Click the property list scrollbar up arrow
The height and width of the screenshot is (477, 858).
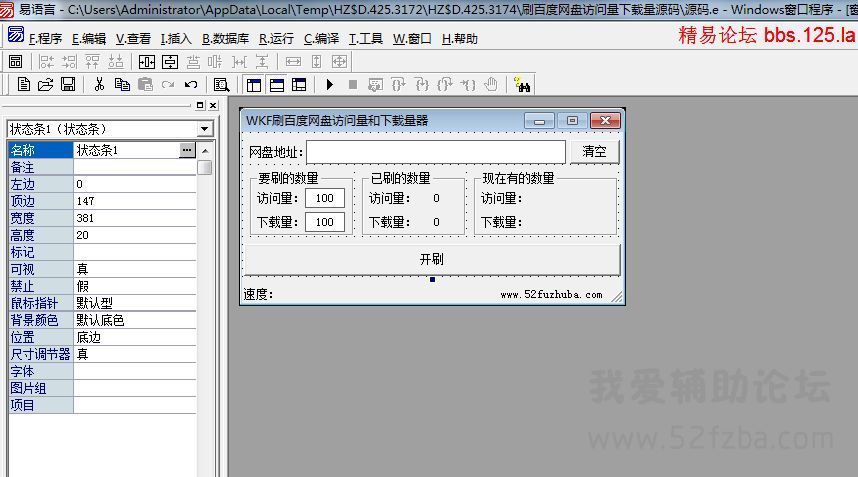tap(205, 150)
